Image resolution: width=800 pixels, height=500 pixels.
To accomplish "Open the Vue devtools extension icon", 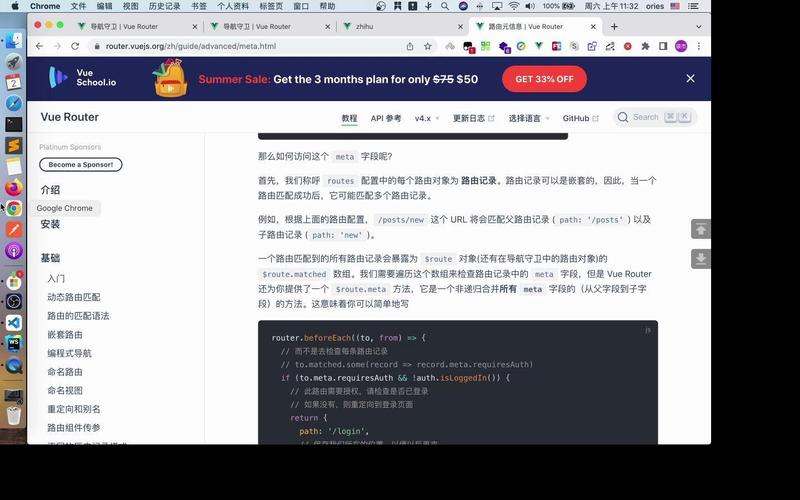I will (538, 46).
